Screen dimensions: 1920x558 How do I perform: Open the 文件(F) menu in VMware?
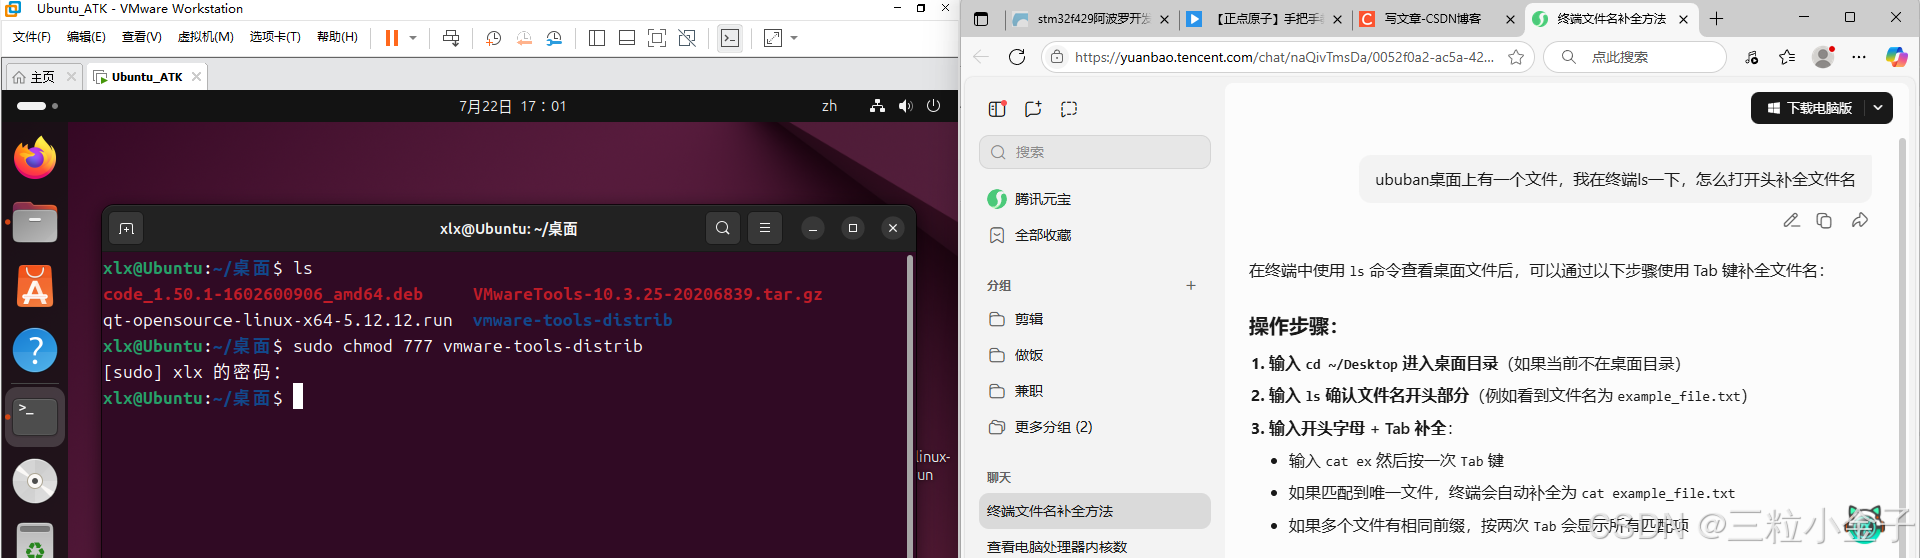pos(32,37)
